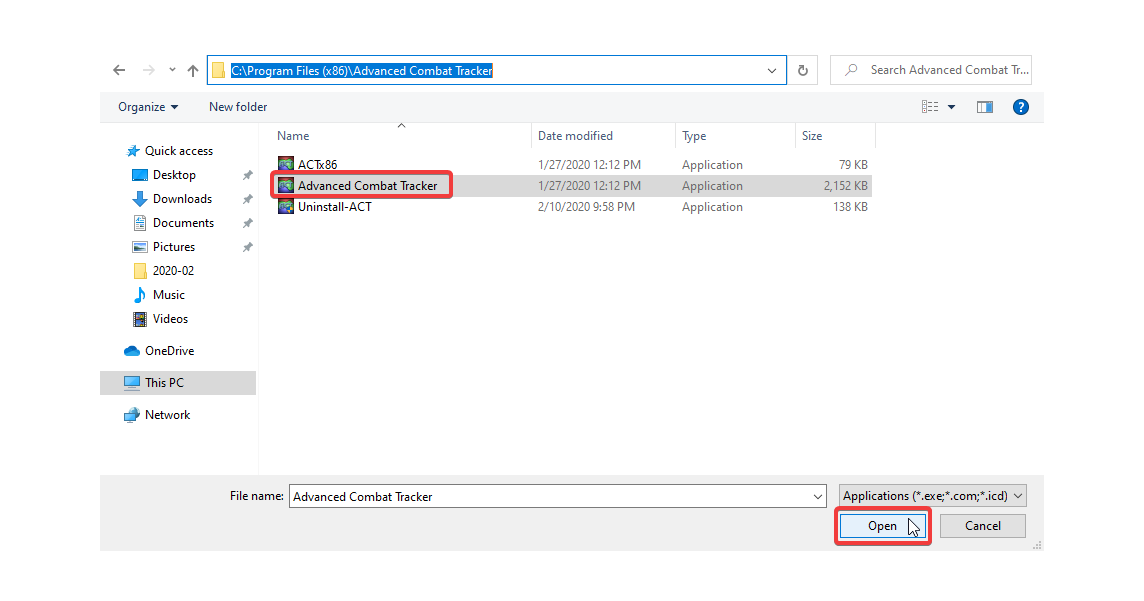Go back using the back arrow

pos(119,70)
